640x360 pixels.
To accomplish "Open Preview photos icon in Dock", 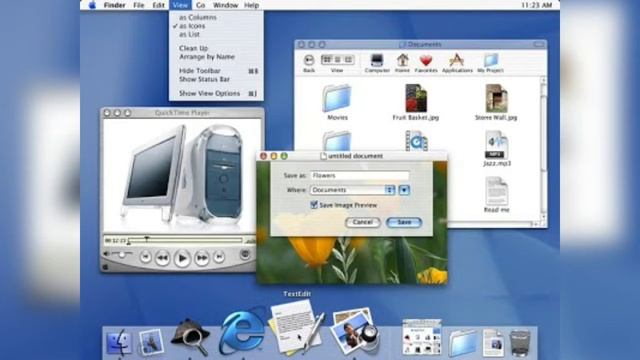I will pos(354,331).
